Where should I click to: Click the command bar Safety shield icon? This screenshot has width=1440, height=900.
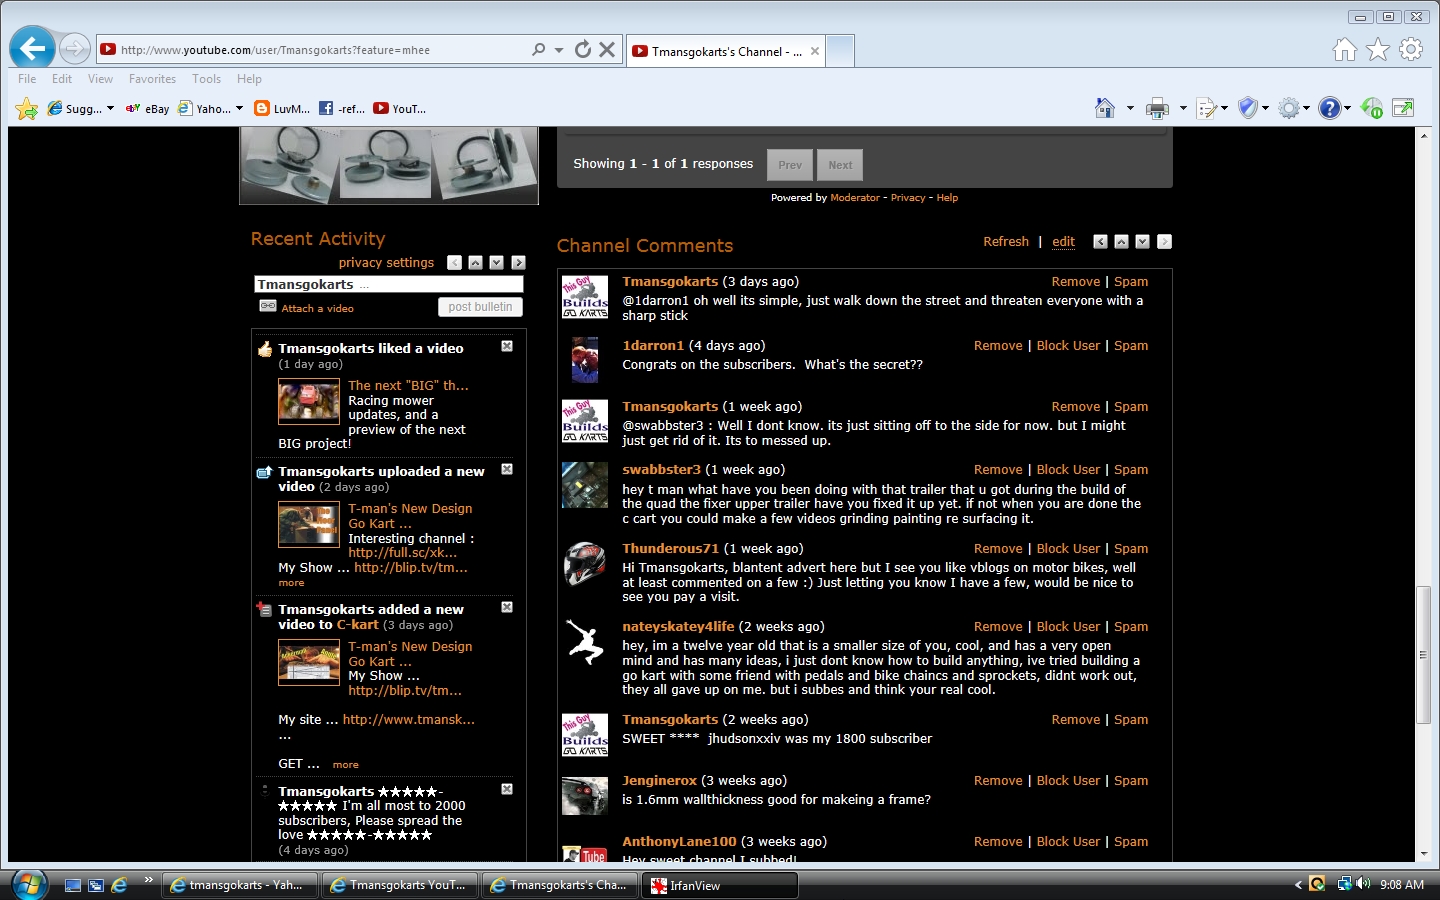(1248, 108)
